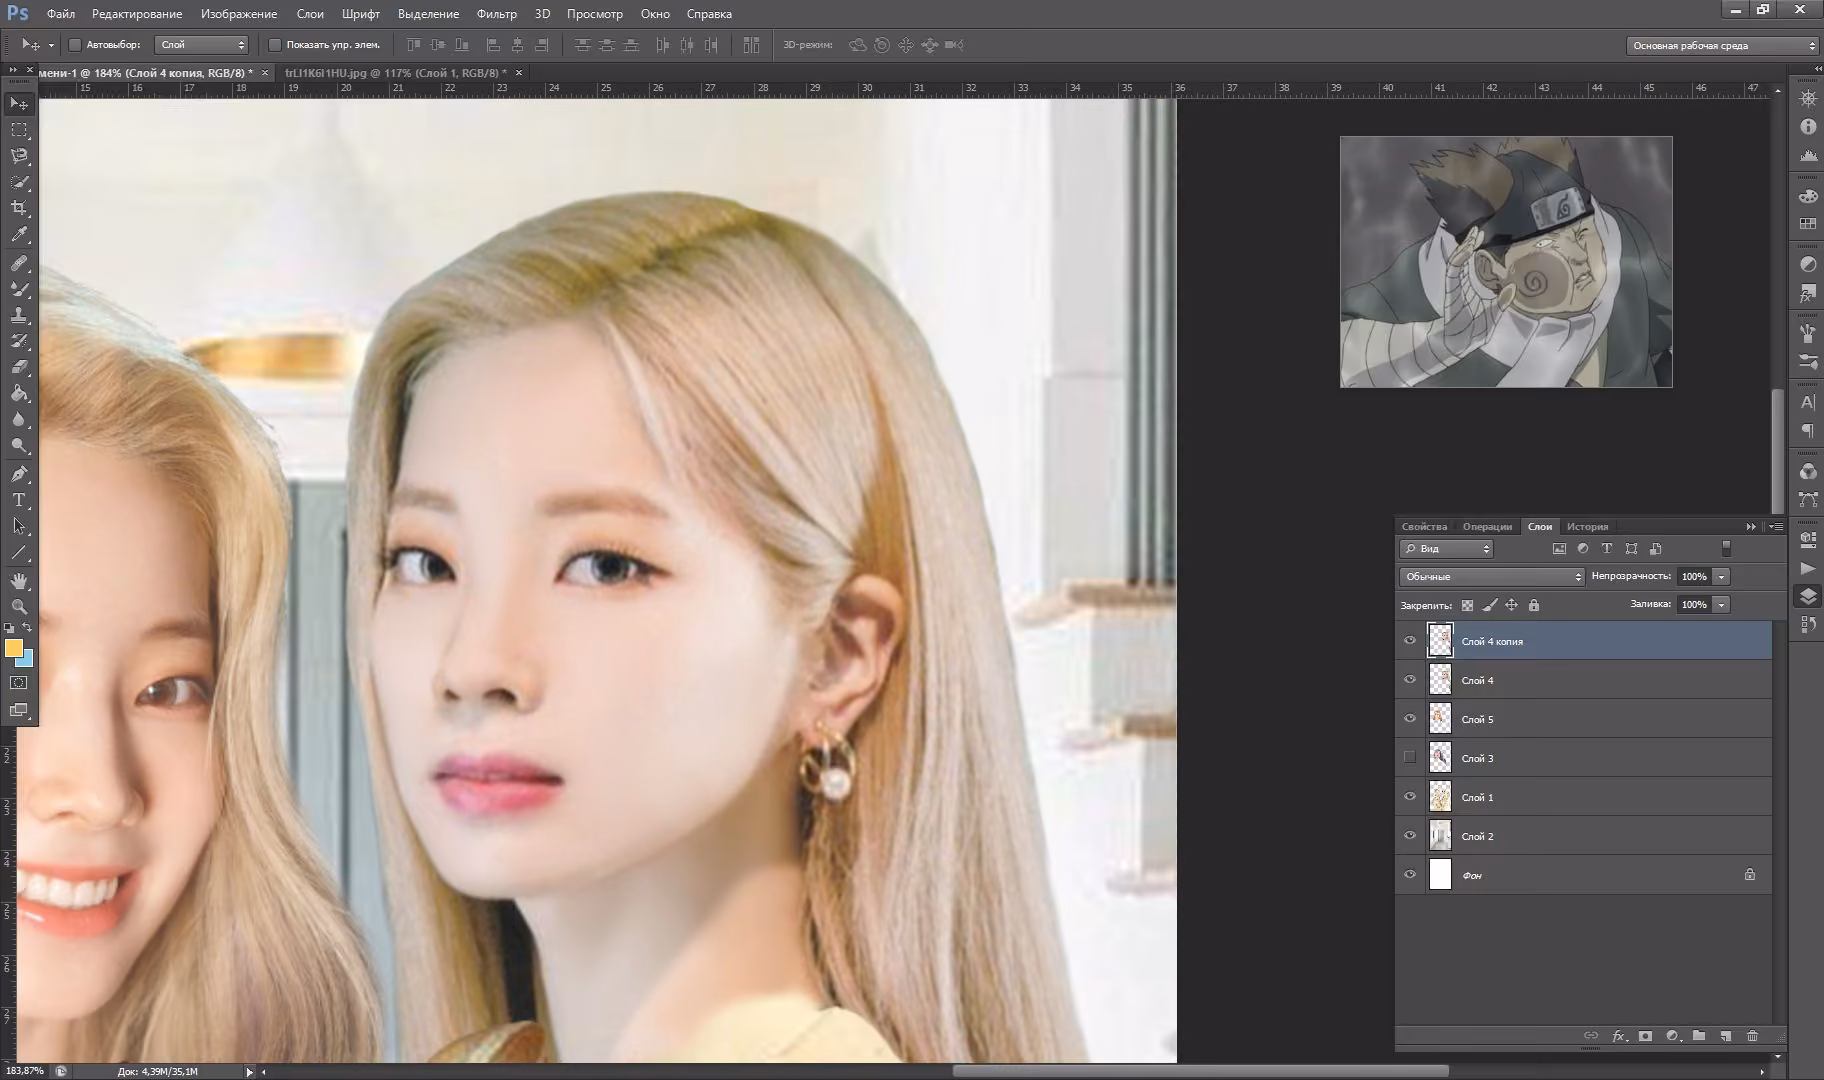The image size is (1824, 1080).
Task: Hide the Слой 2 layer
Action: click(1410, 836)
